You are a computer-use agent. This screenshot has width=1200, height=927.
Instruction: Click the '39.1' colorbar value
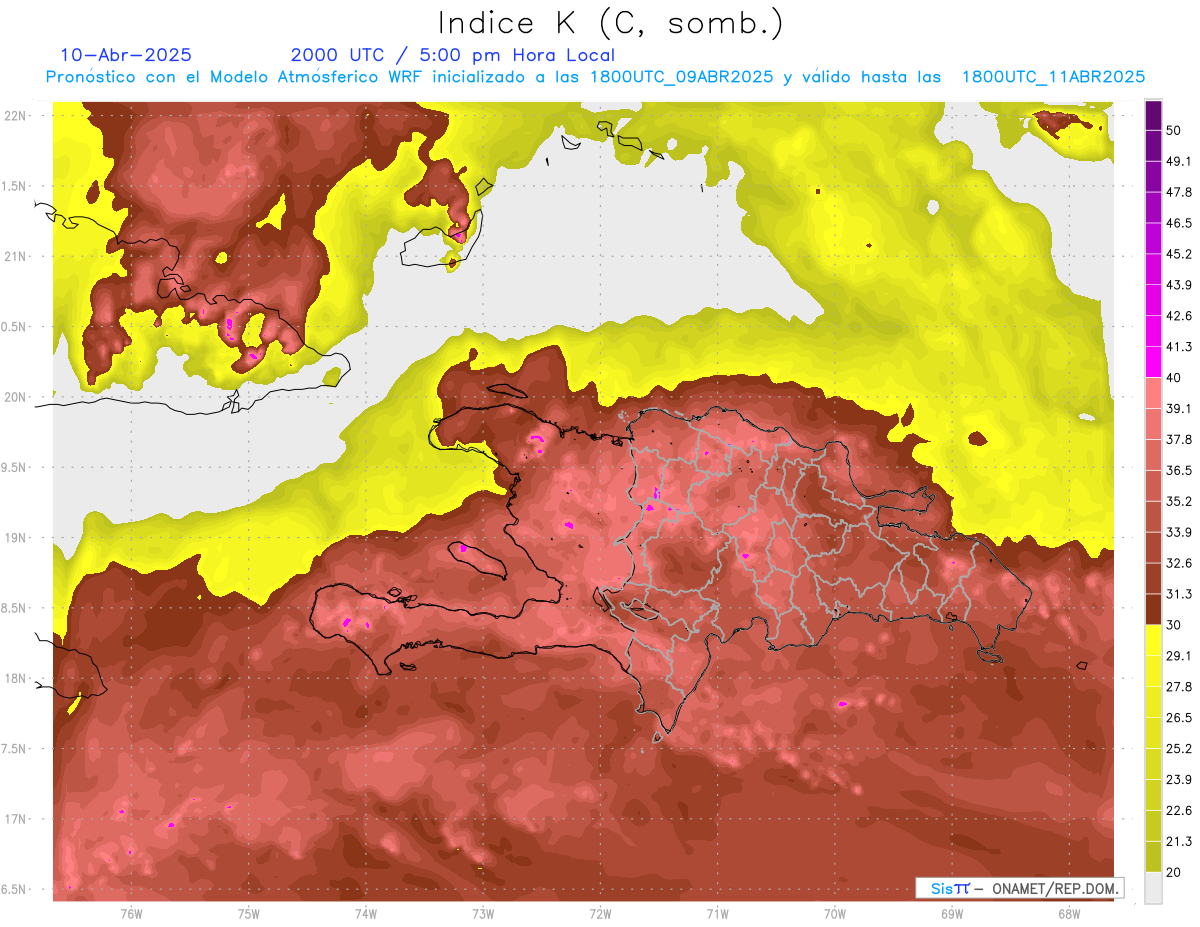[x=1179, y=409]
